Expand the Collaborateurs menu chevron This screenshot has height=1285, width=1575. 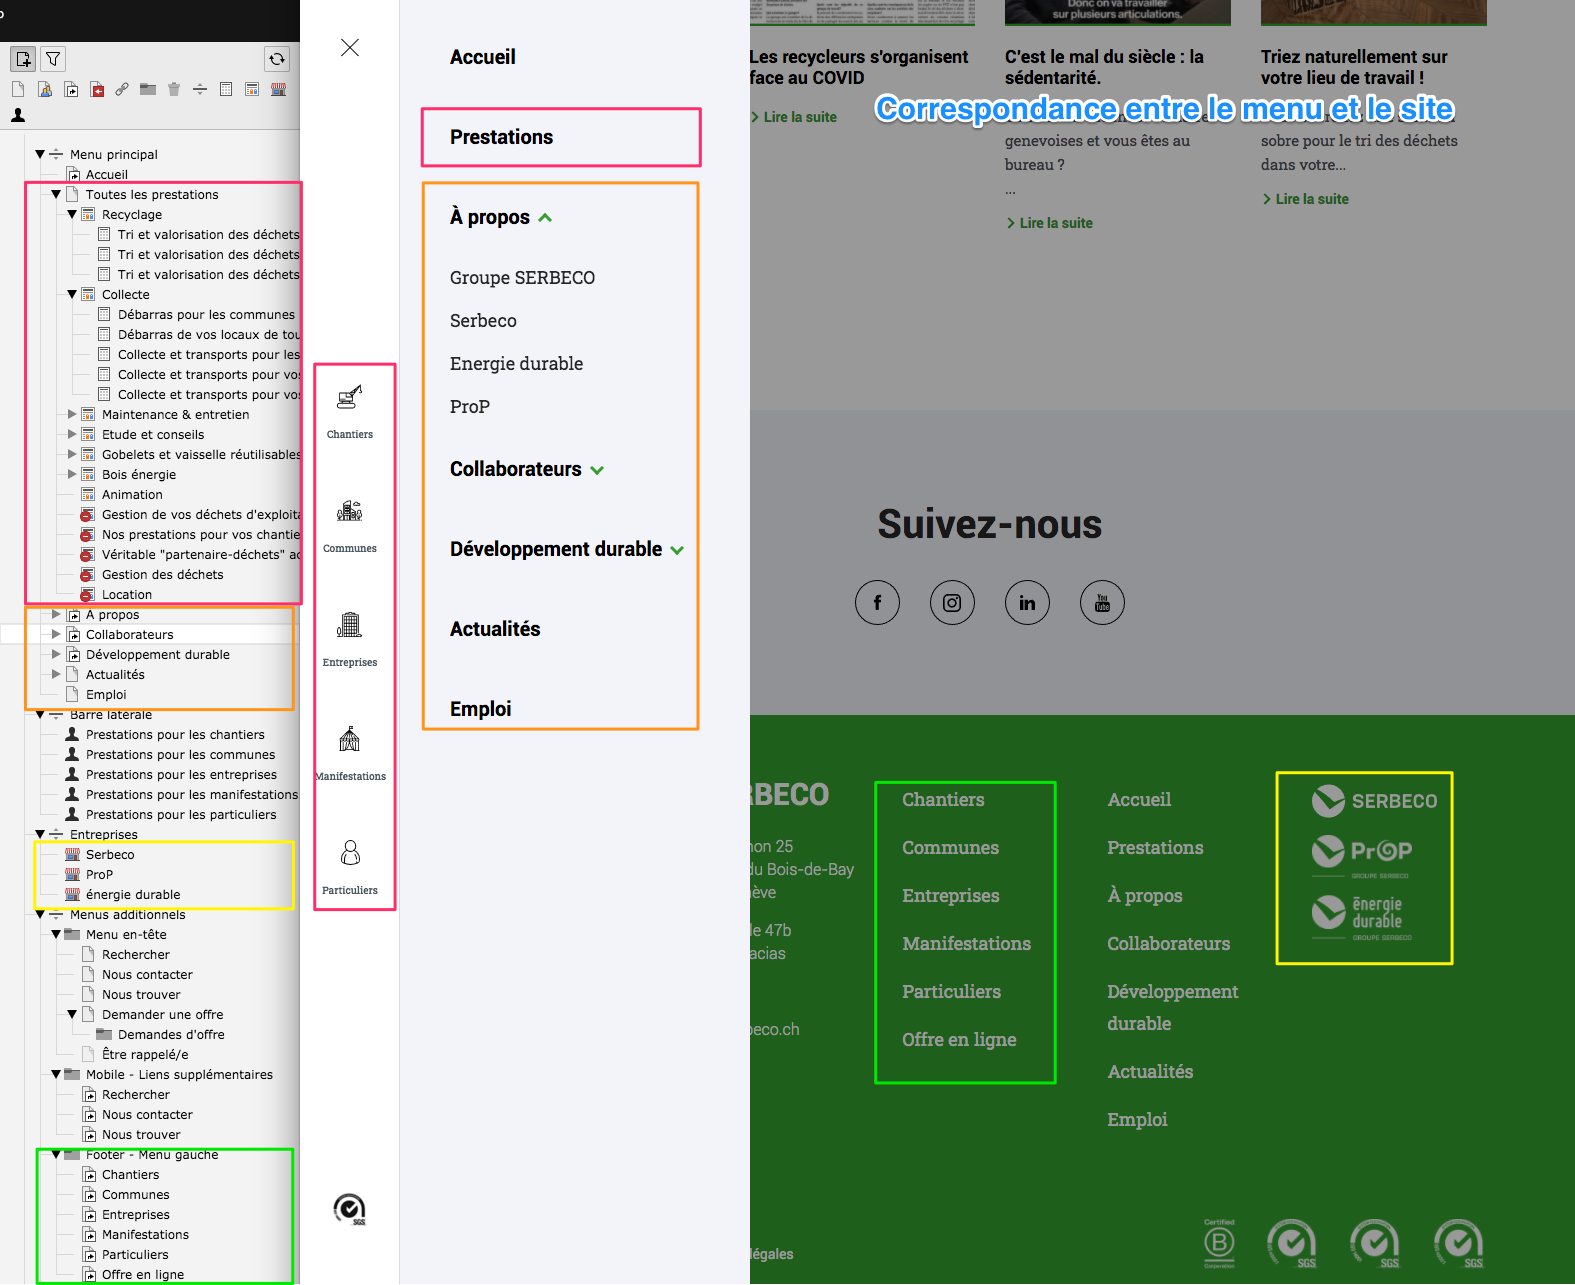[x=597, y=470]
